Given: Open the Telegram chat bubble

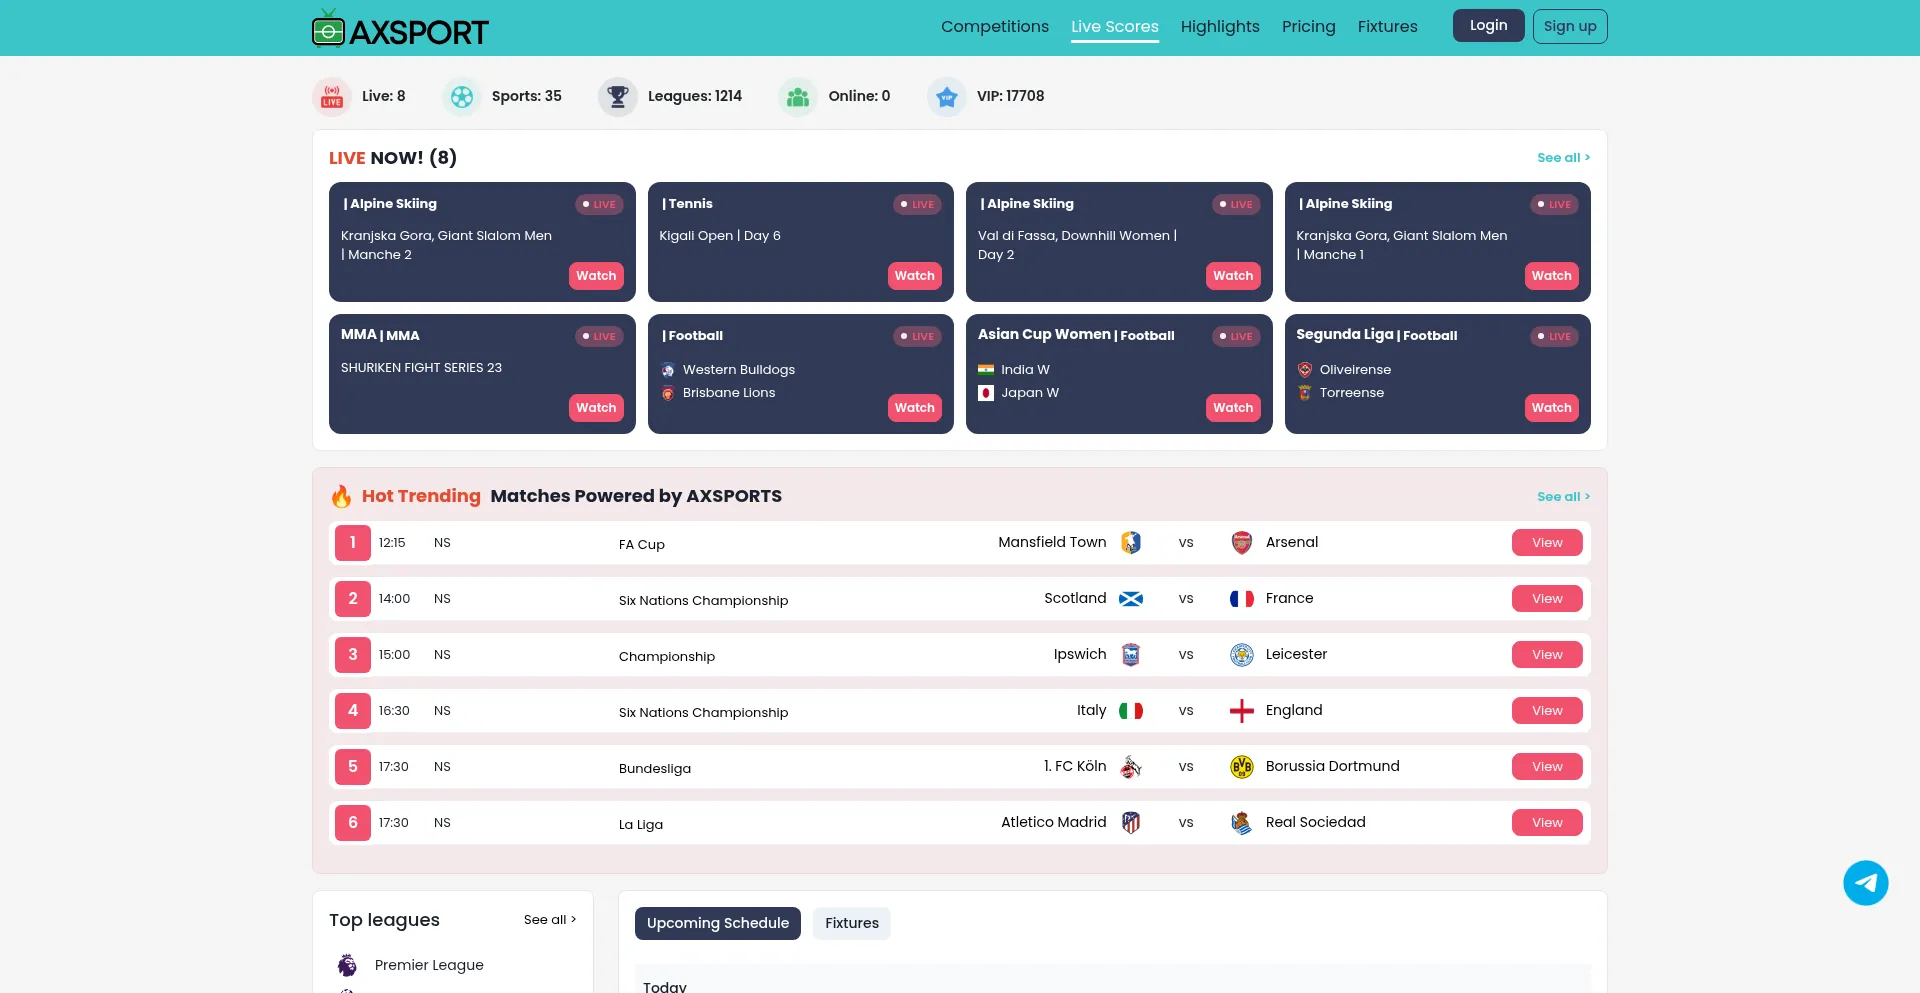Looking at the screenshot, I should (1866, 883).
